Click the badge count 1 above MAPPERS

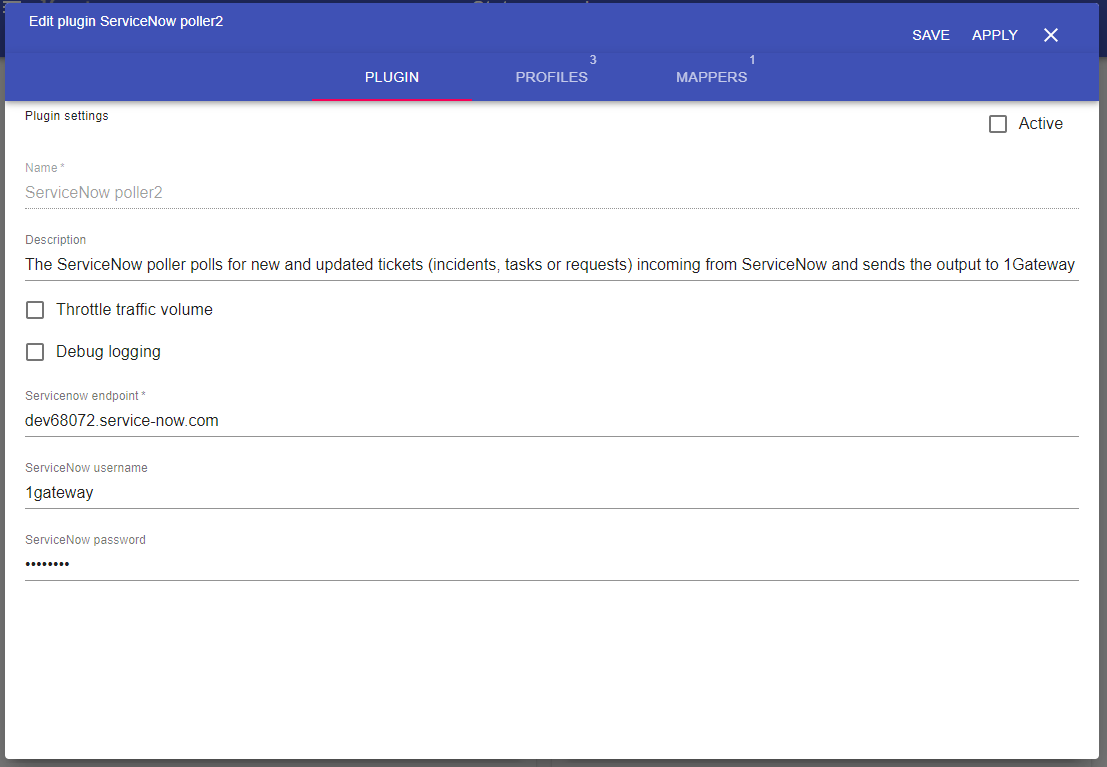[x=752, y=60]
